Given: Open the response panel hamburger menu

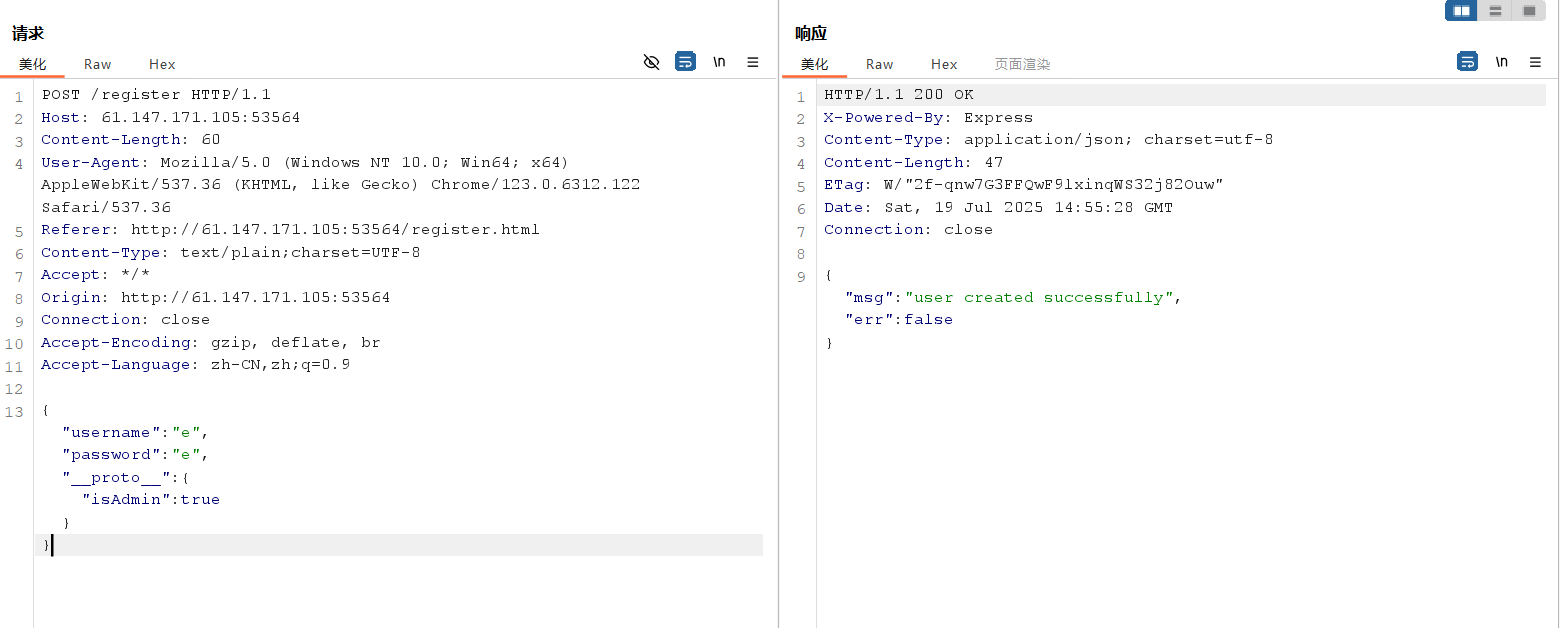Looking at the screenshot, I should (1535, 62).
